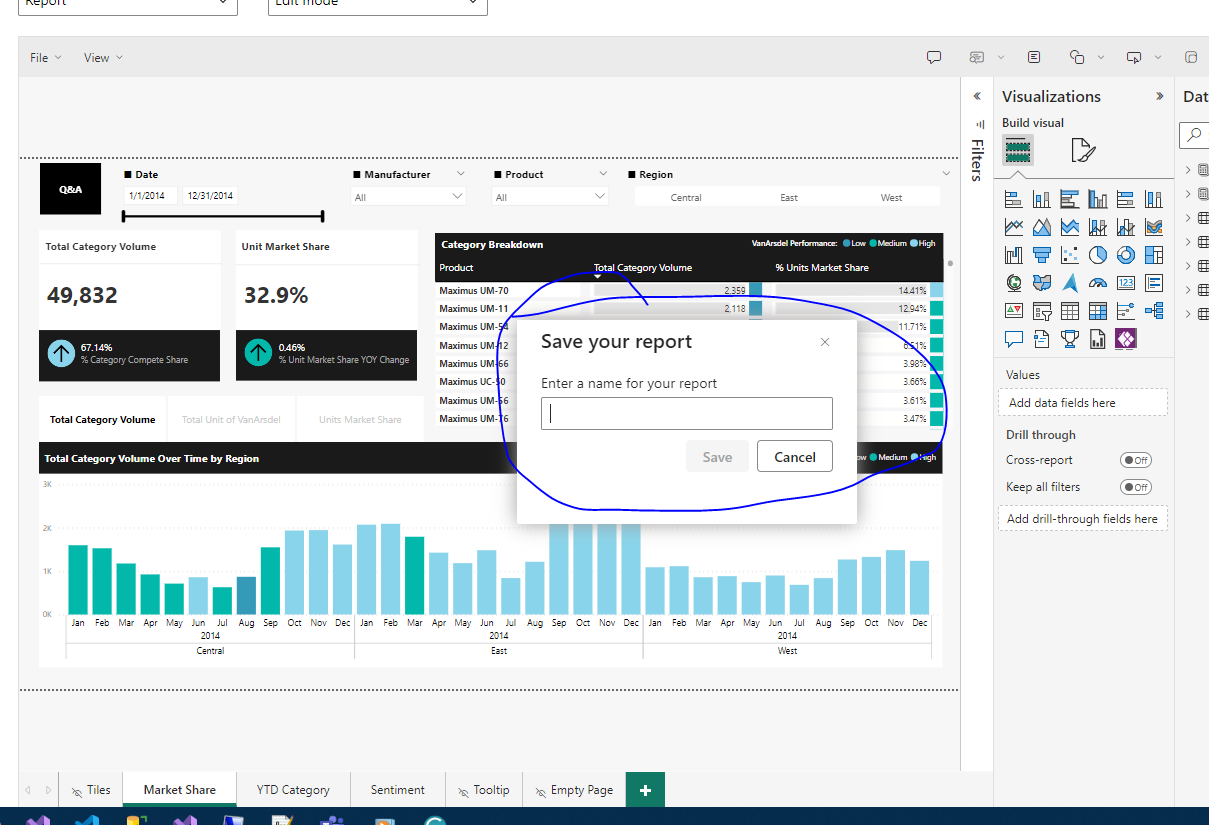Select the stacked column chart visual

coord(1041,199)
